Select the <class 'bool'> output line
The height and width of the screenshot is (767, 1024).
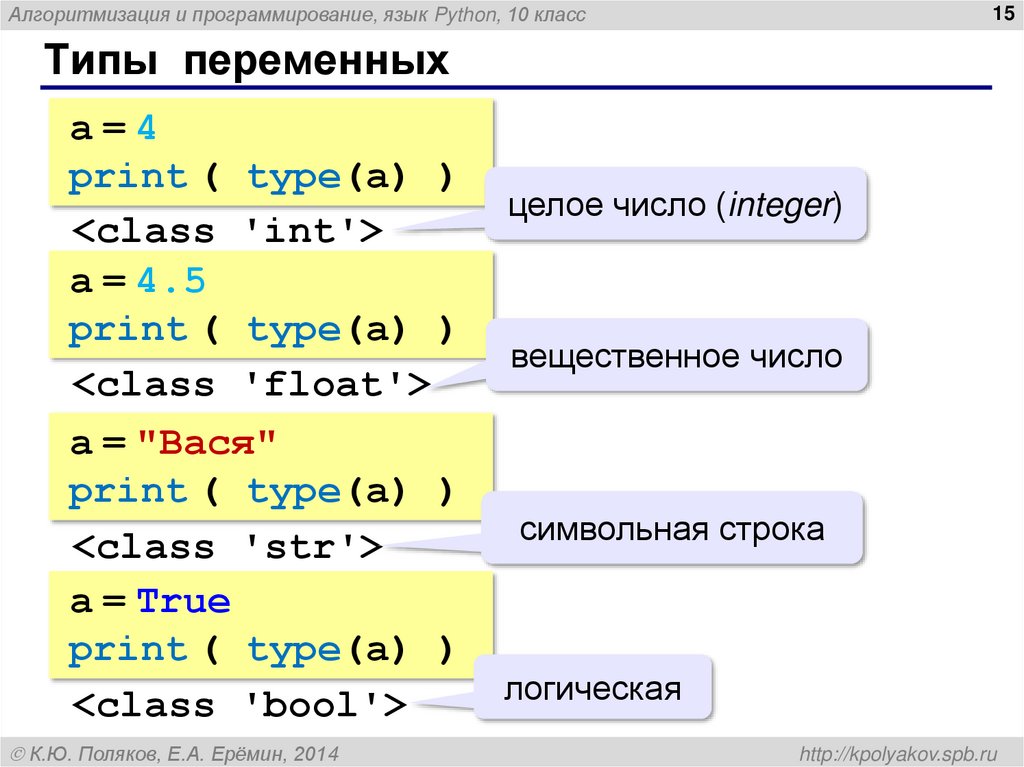238,704
